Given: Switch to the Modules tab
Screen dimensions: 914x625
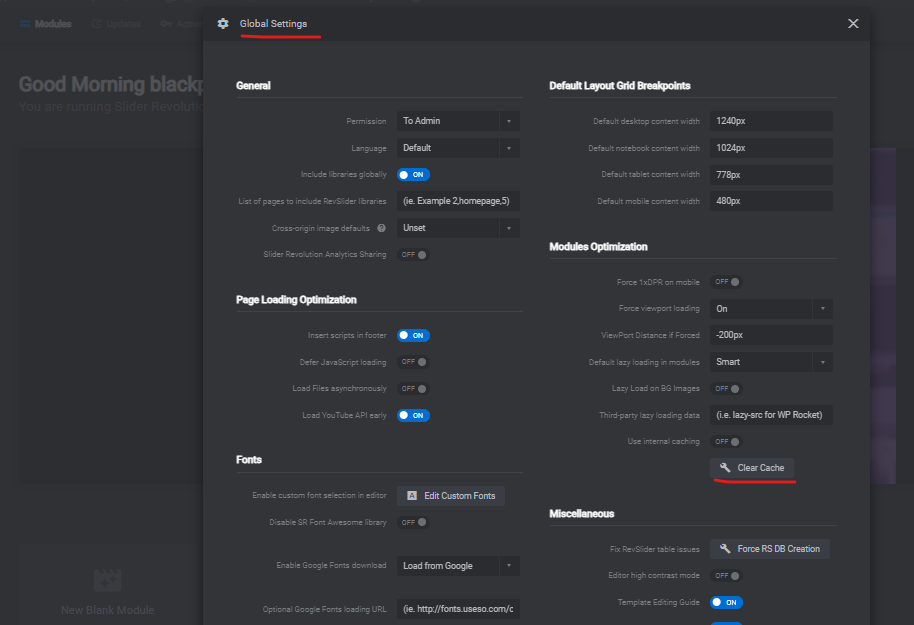Looking at the screenshot, I should [46, 24].
